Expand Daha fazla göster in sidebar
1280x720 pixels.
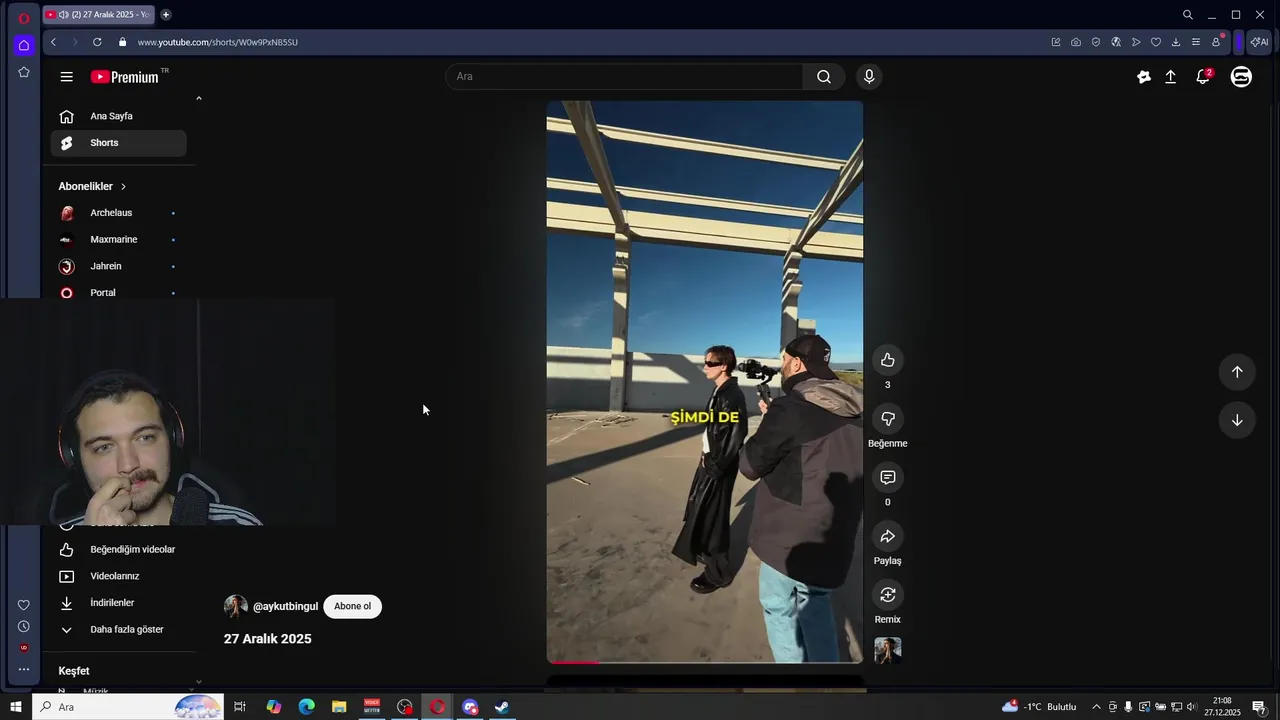coord(119,630)
